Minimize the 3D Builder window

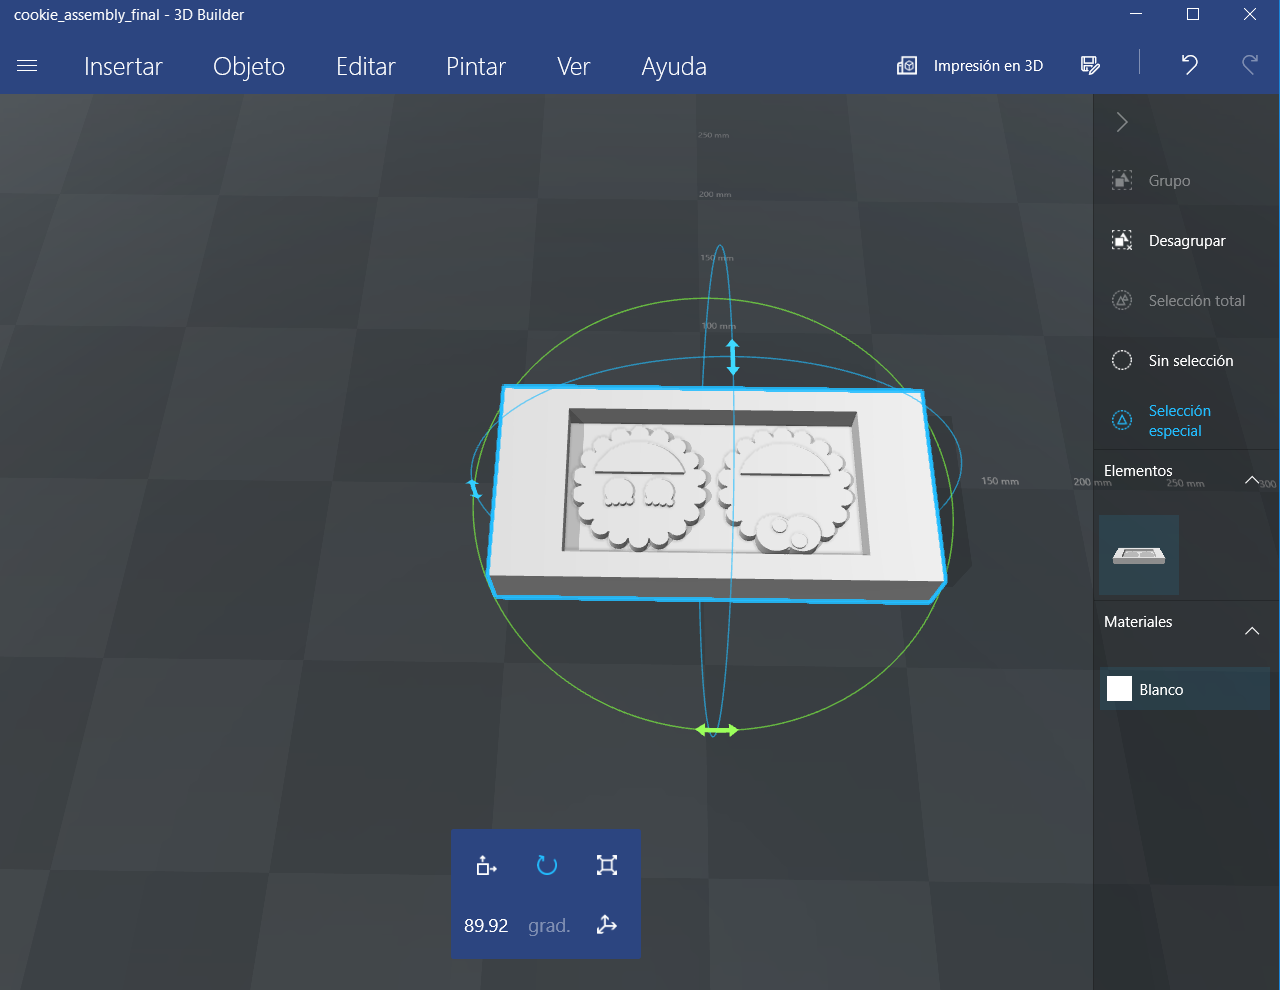click(x=1136, y=14)
